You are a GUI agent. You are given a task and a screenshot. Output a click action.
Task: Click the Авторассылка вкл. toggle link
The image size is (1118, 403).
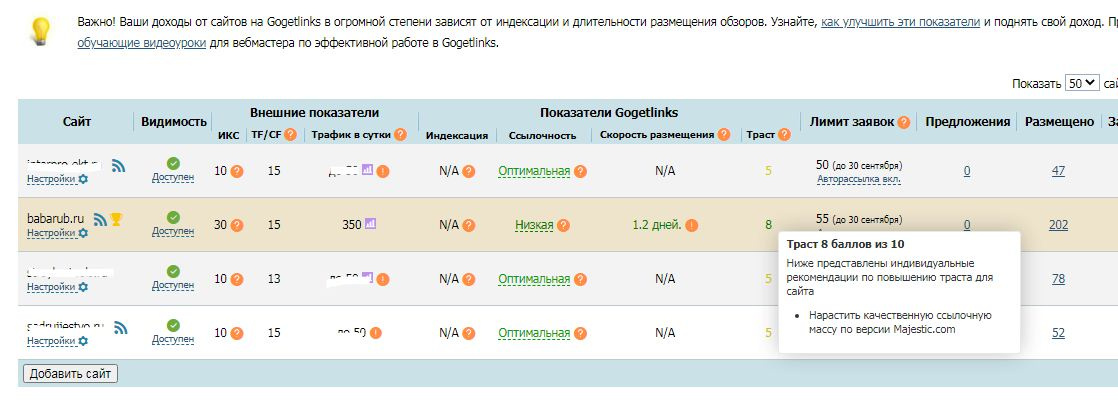[859, 179]
